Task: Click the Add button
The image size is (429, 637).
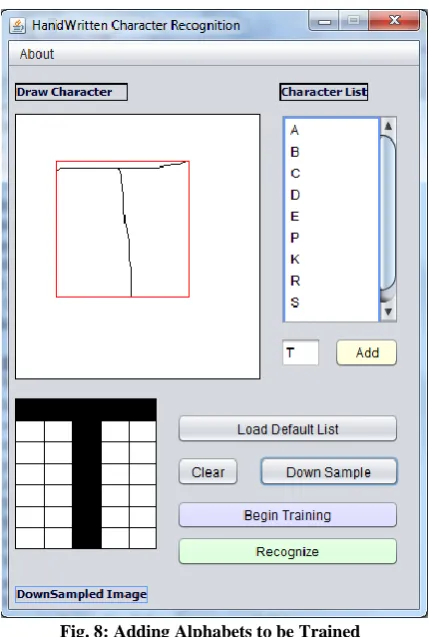Action: coord(366,352)
